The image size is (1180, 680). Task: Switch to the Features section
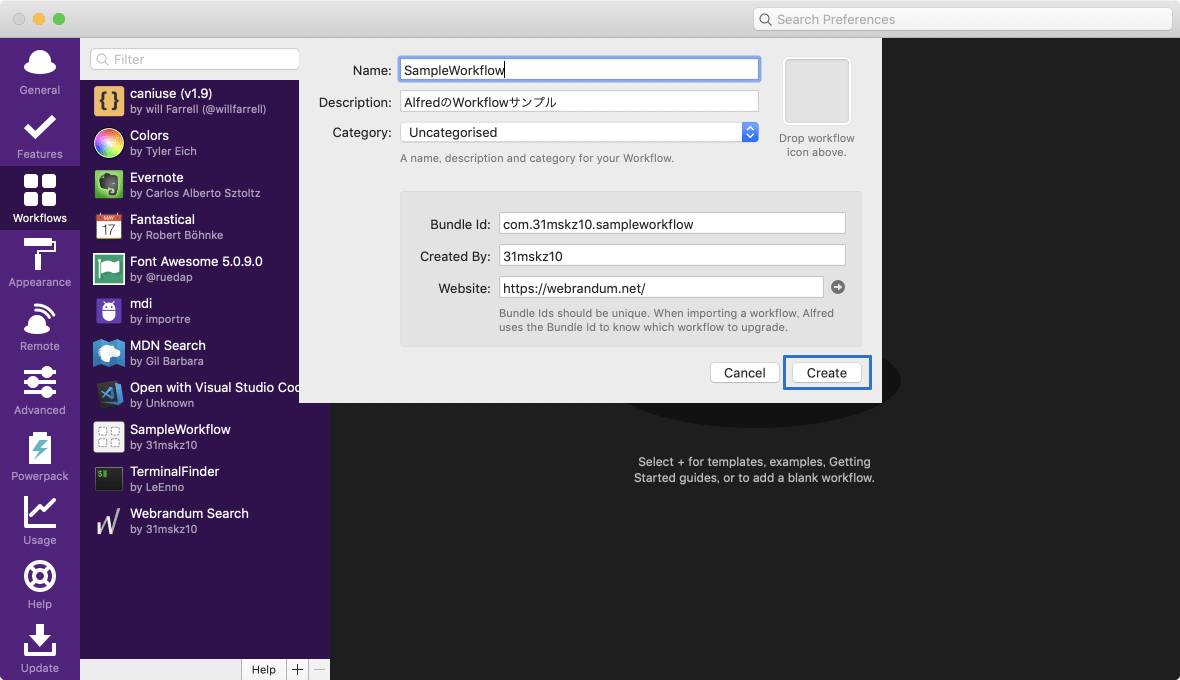pos(39,135)
